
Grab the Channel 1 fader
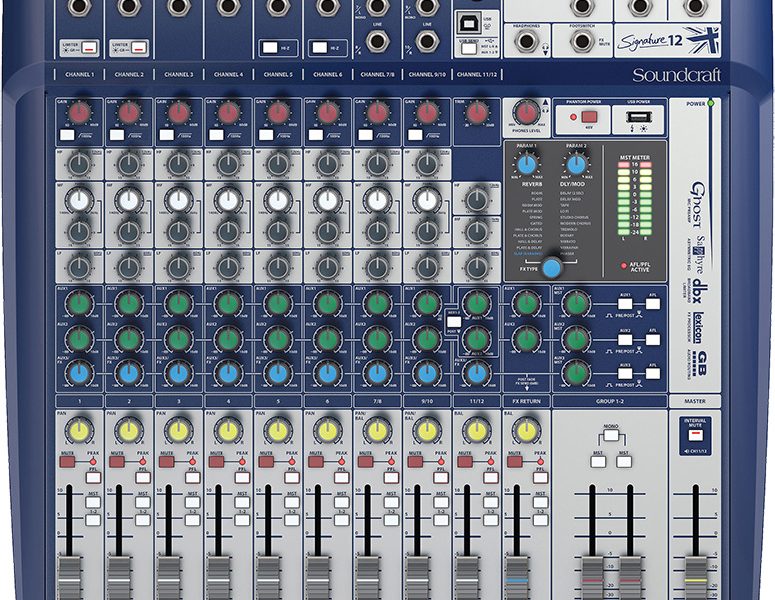[x=70, y=578]
